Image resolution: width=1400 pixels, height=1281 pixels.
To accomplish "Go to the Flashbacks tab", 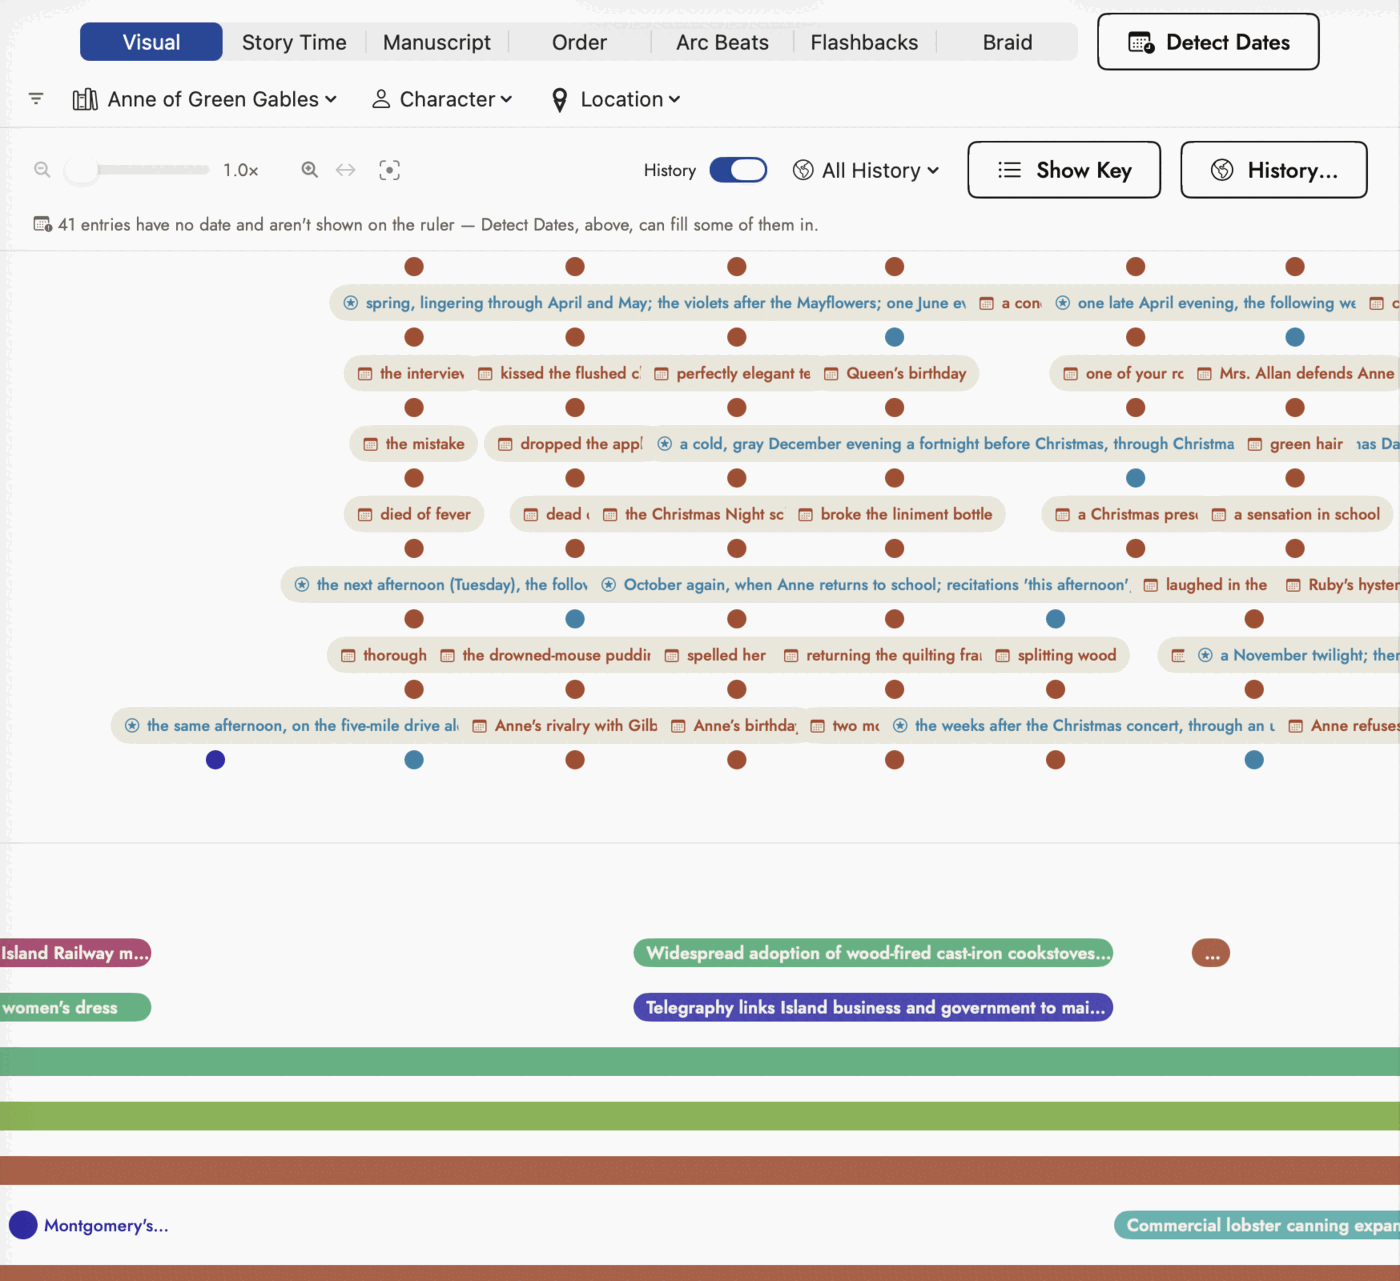I will click(864, 42).
